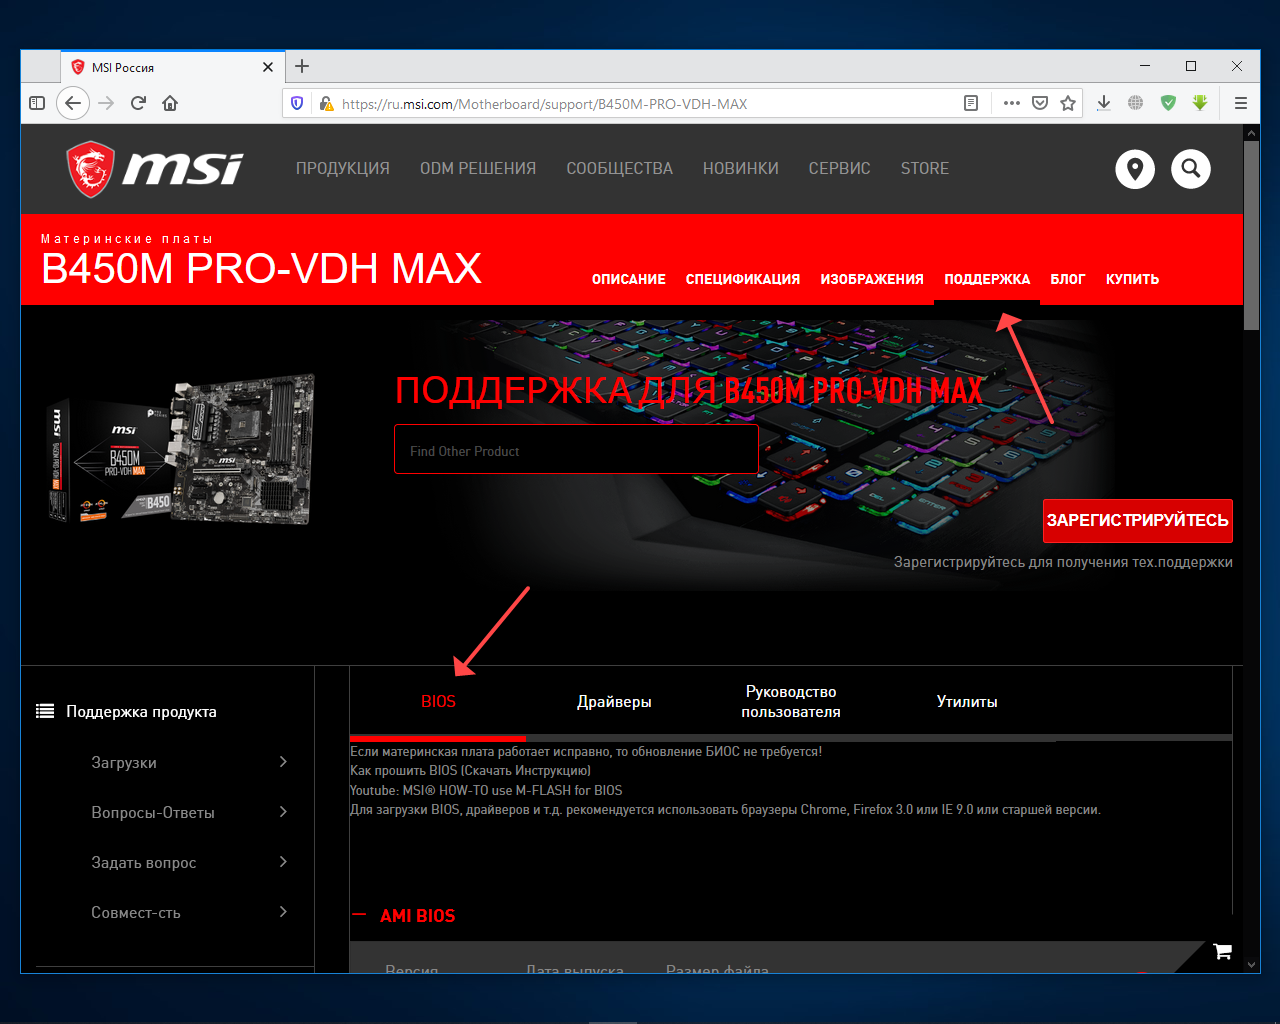
Task: Open the STORE menu item
Action: (x=925, y=168)
